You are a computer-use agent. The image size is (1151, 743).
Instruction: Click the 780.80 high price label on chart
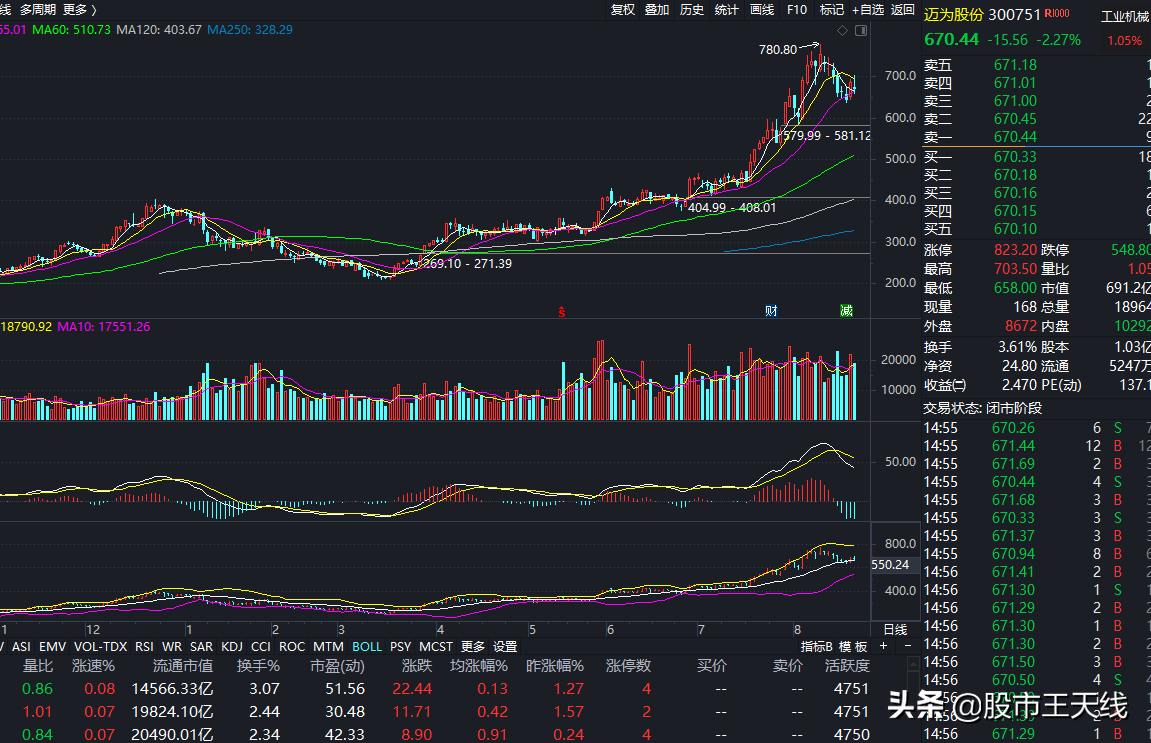777,50
